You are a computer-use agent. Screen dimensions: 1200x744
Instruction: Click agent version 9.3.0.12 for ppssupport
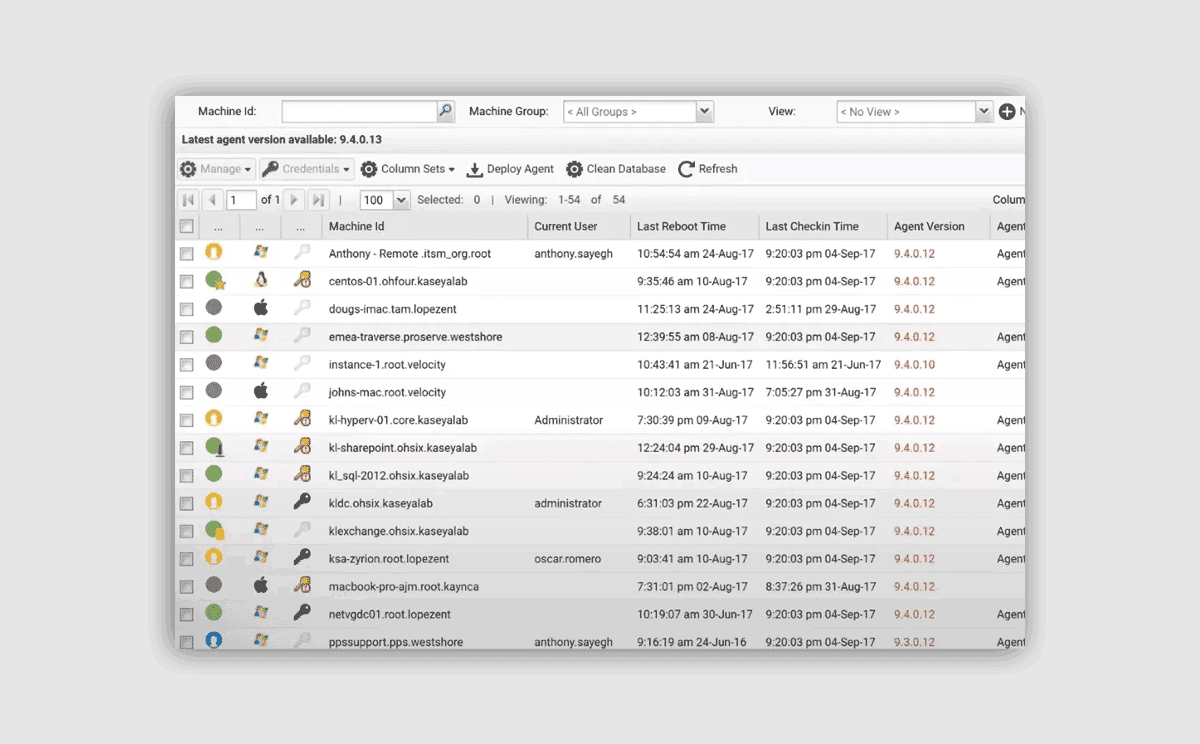tap(914, 642)
